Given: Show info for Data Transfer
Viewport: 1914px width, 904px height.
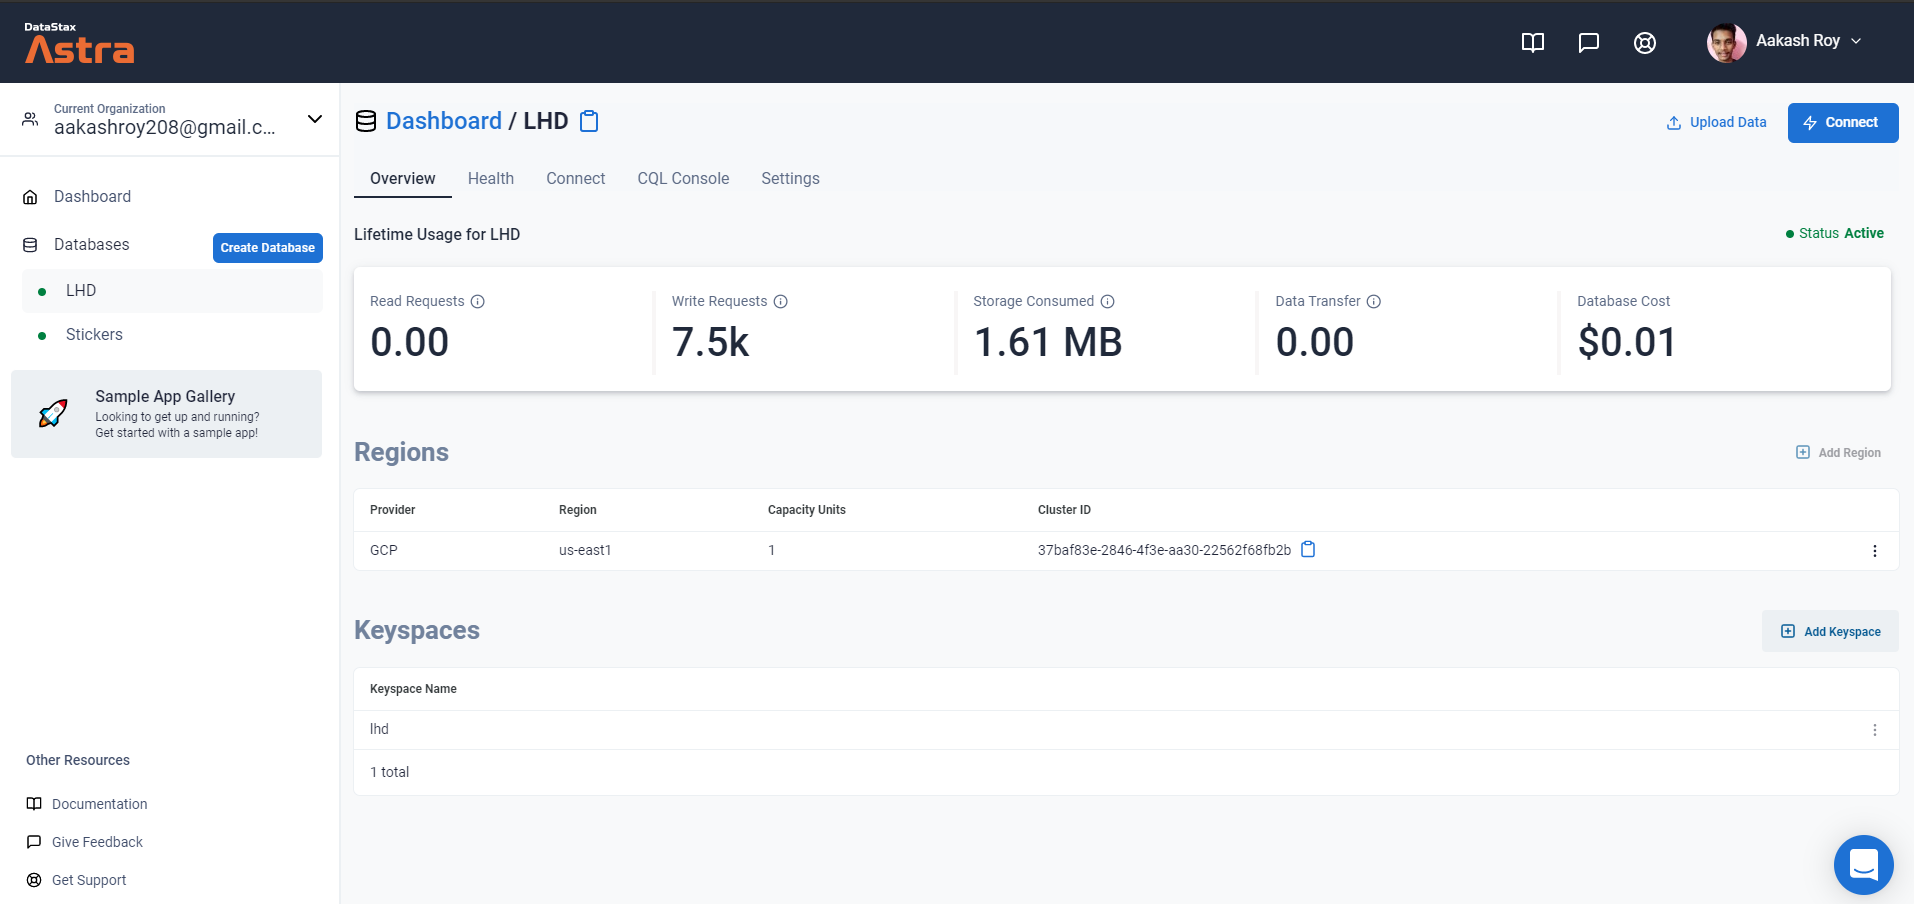Looking at the screenshot, I should click(1374, 302).
